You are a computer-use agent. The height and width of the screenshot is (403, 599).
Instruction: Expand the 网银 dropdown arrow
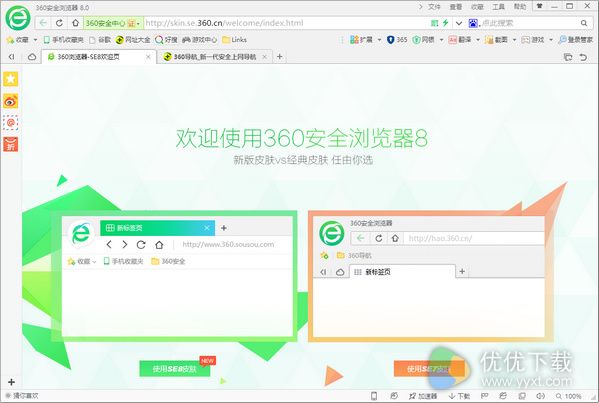coord(442,40)
